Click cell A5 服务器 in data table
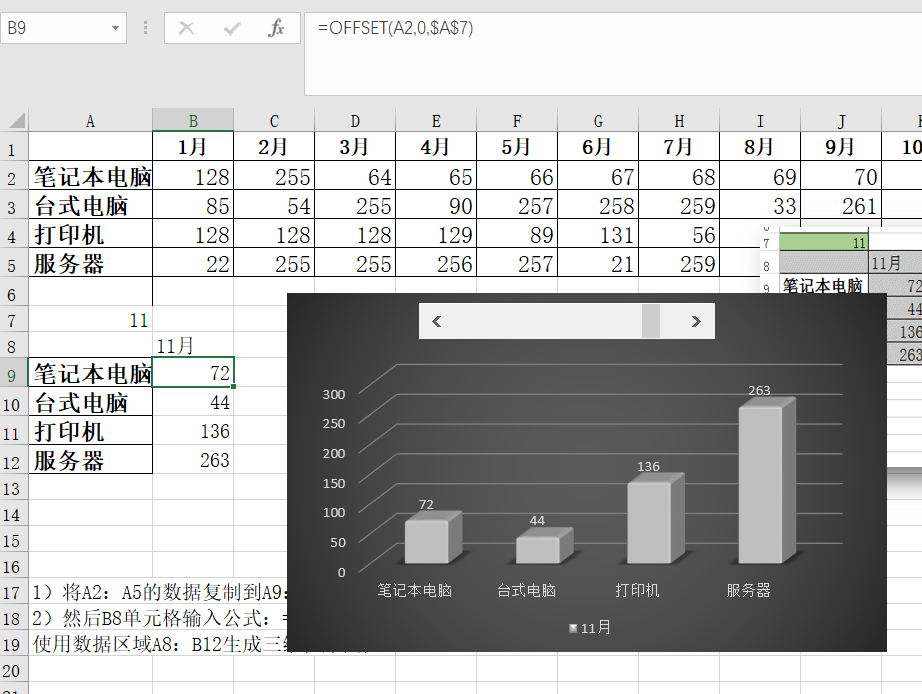The height and width of the screenshot is (694, 922). tap(91, 263)
